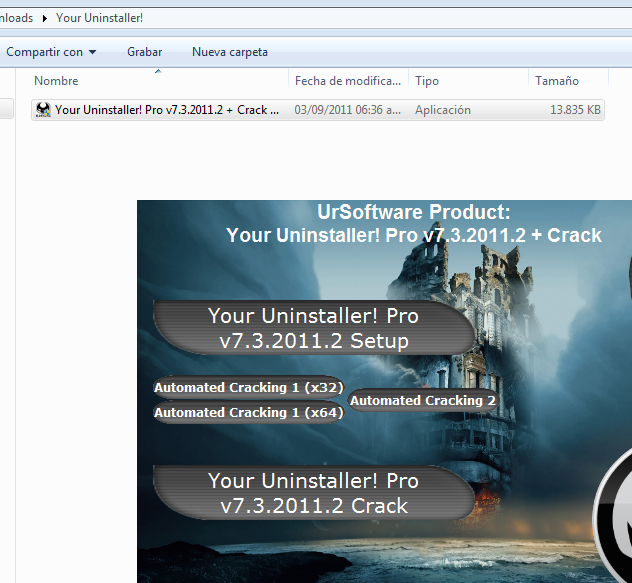Click Automated Cracking 1 (x64) button
The width and height of the screenshot is (632, 583).
249,412
